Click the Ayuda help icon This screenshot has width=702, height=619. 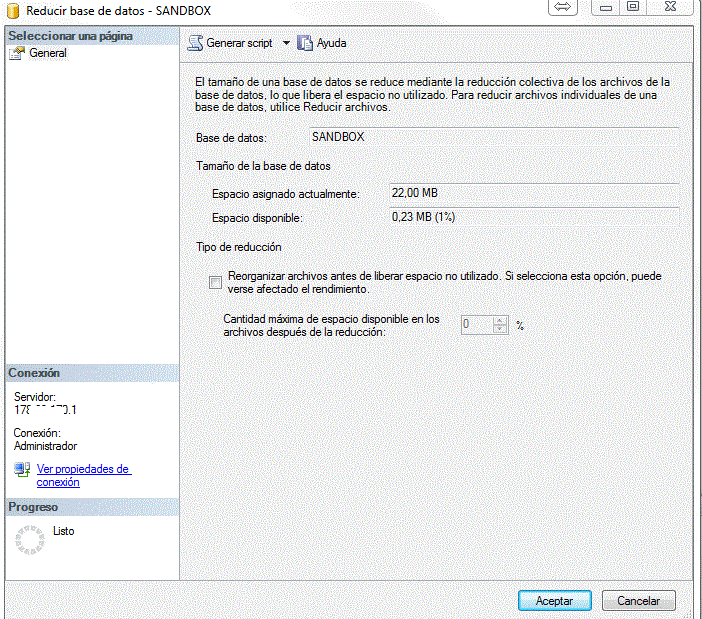point(305,44)
